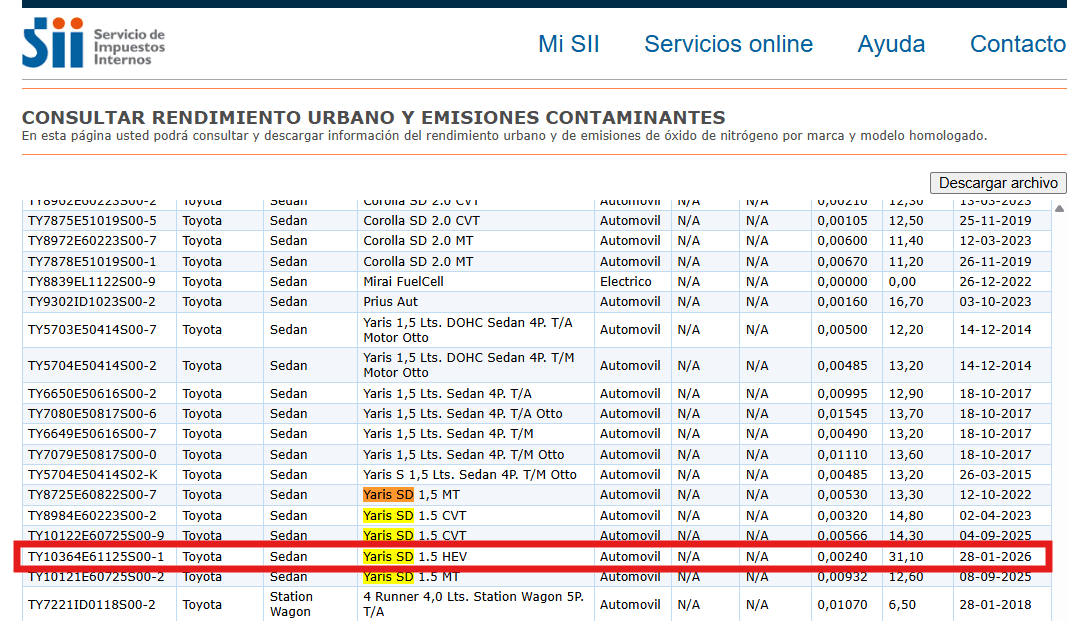The image size is (1090, 621).
Task: Select the 4 Runner Station Wagon row
Action: tap(450, 602)
